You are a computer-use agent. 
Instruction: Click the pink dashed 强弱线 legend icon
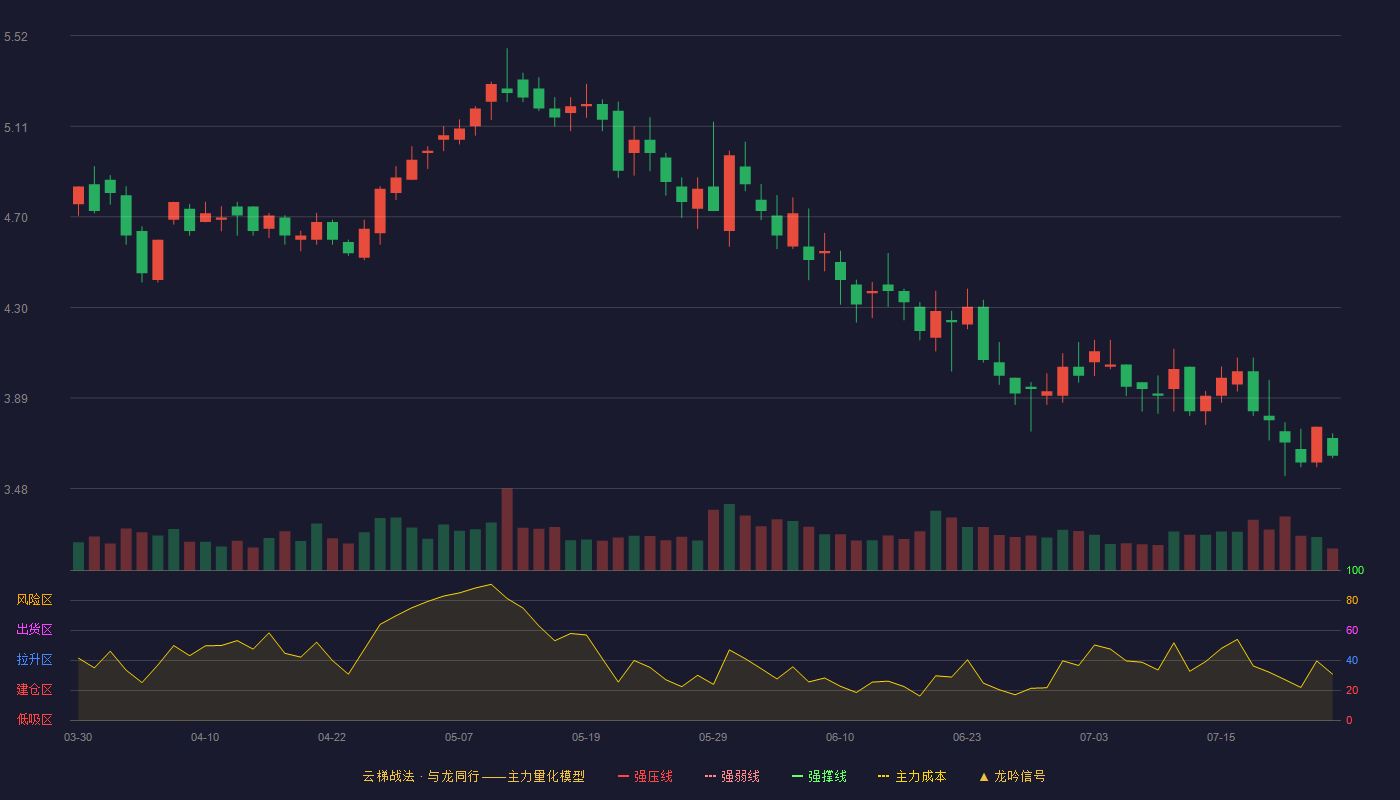[710, 776]
